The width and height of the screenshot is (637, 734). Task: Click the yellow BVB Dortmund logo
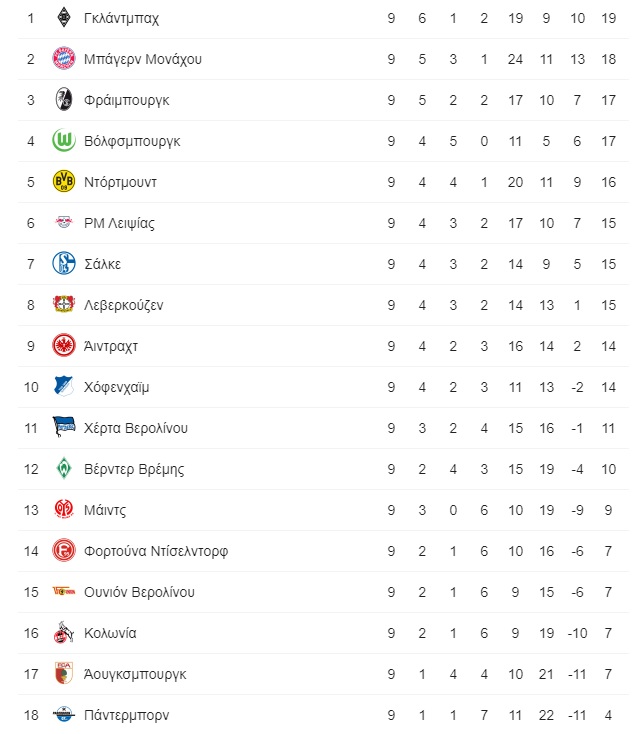pyautogui.click(x=64, y=181)
